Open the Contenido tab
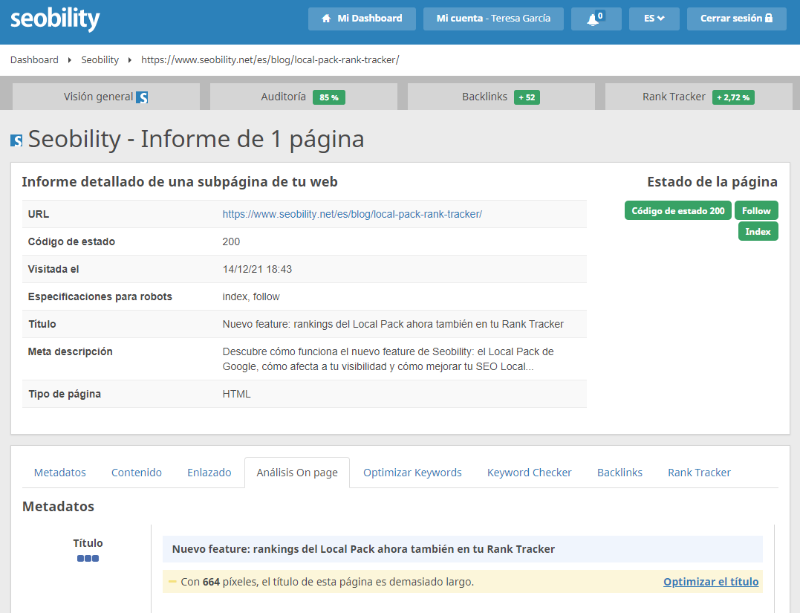Image resolution: width=800 pixels, height=613 pixels. [x=136, y=473]
